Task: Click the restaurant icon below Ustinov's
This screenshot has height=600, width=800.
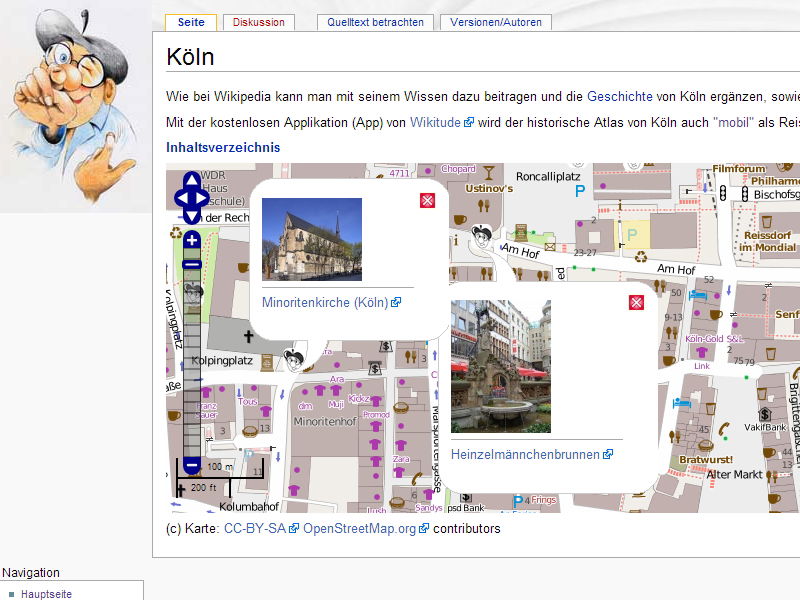Action: tap(484, 206)
